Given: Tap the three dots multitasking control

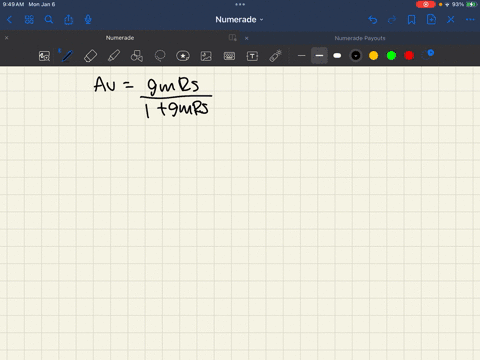Looking at the screenshot, I should pos(240,4).
